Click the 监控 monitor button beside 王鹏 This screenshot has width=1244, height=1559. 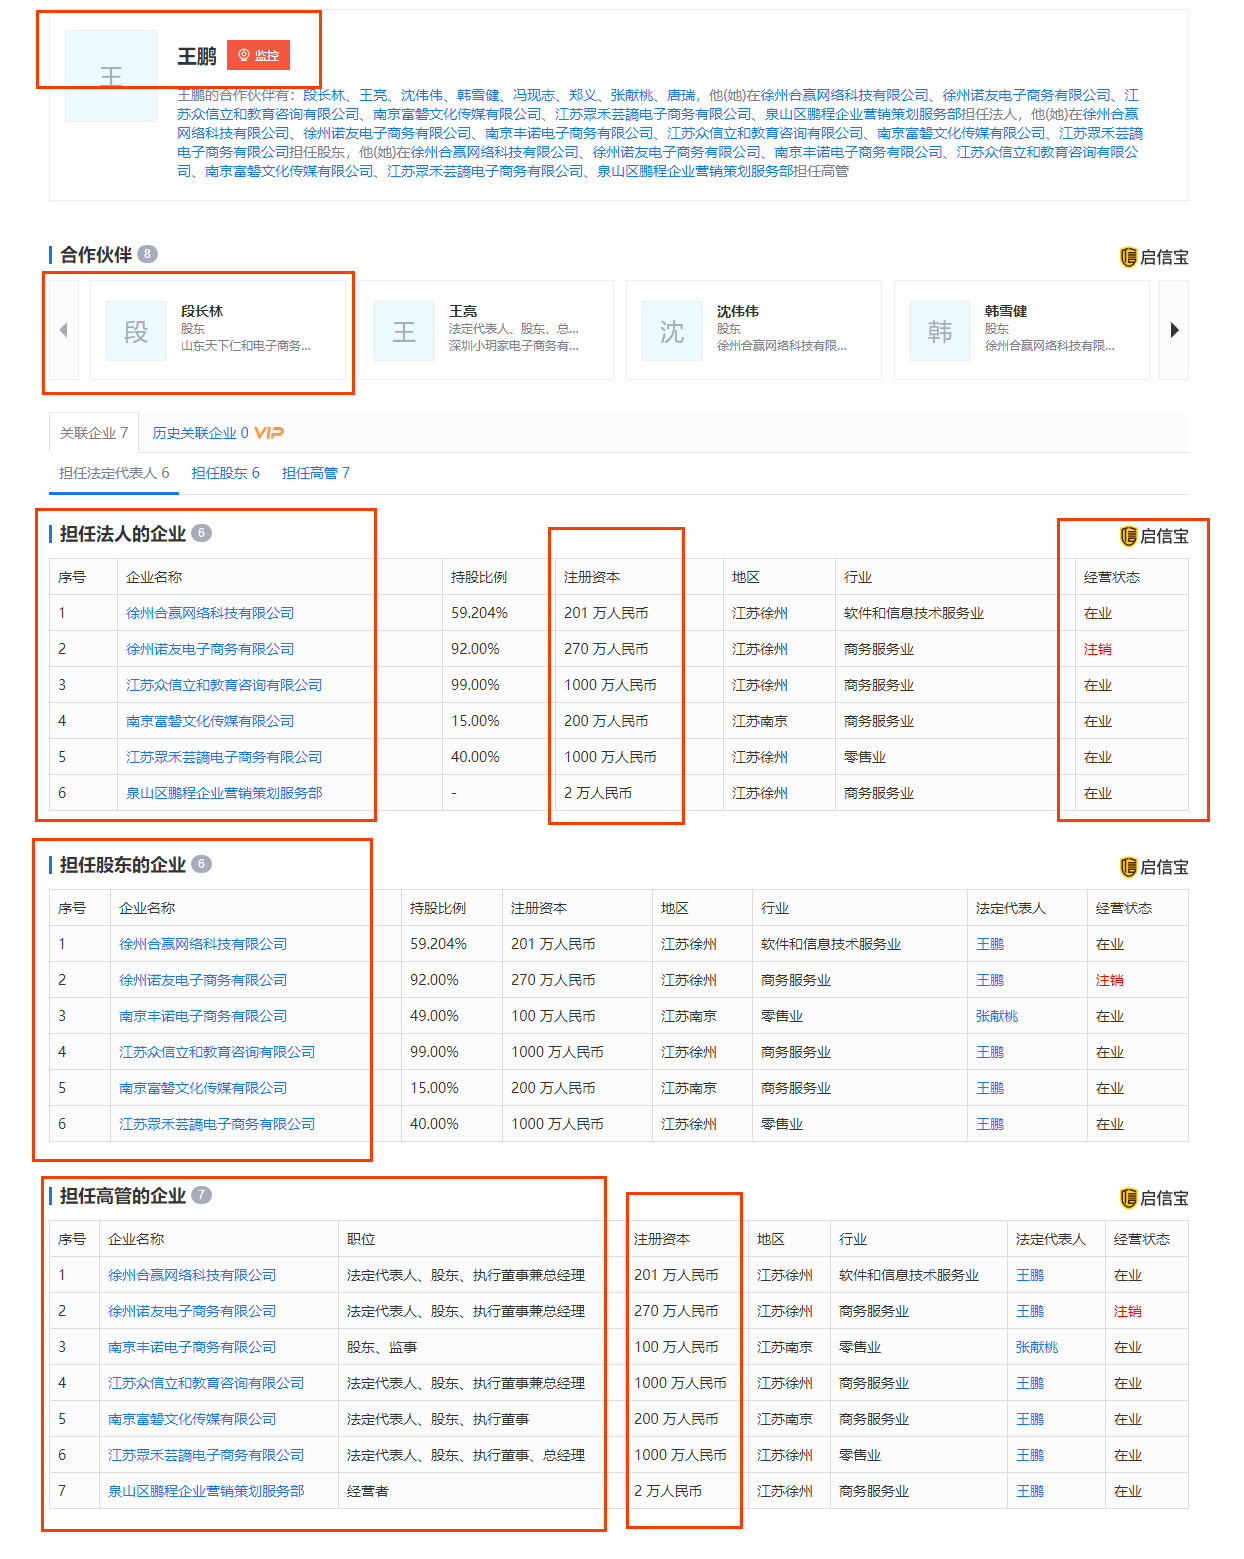[258, 55]
